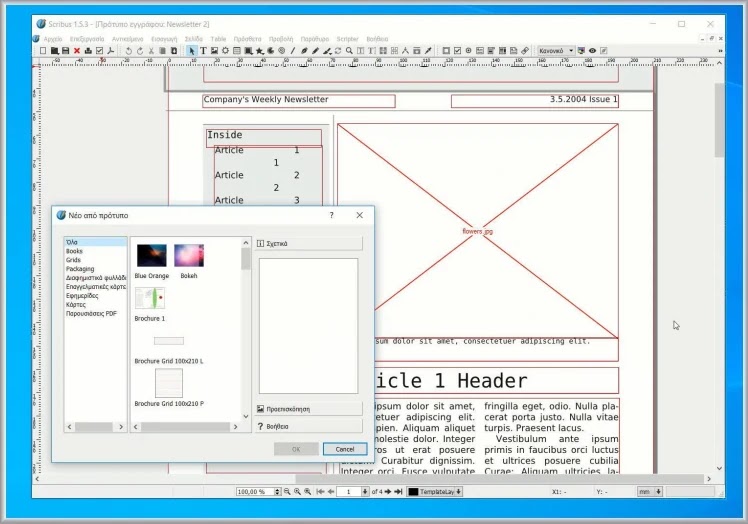Select the Zoom magnifier tool

point(349,51)
